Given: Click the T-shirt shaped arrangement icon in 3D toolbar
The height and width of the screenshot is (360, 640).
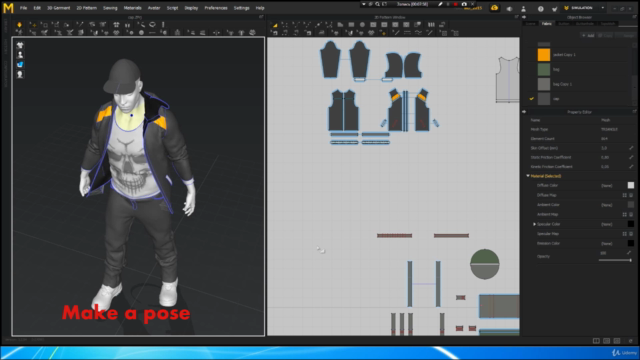Looking at the screenshot, I should [116, 24].
